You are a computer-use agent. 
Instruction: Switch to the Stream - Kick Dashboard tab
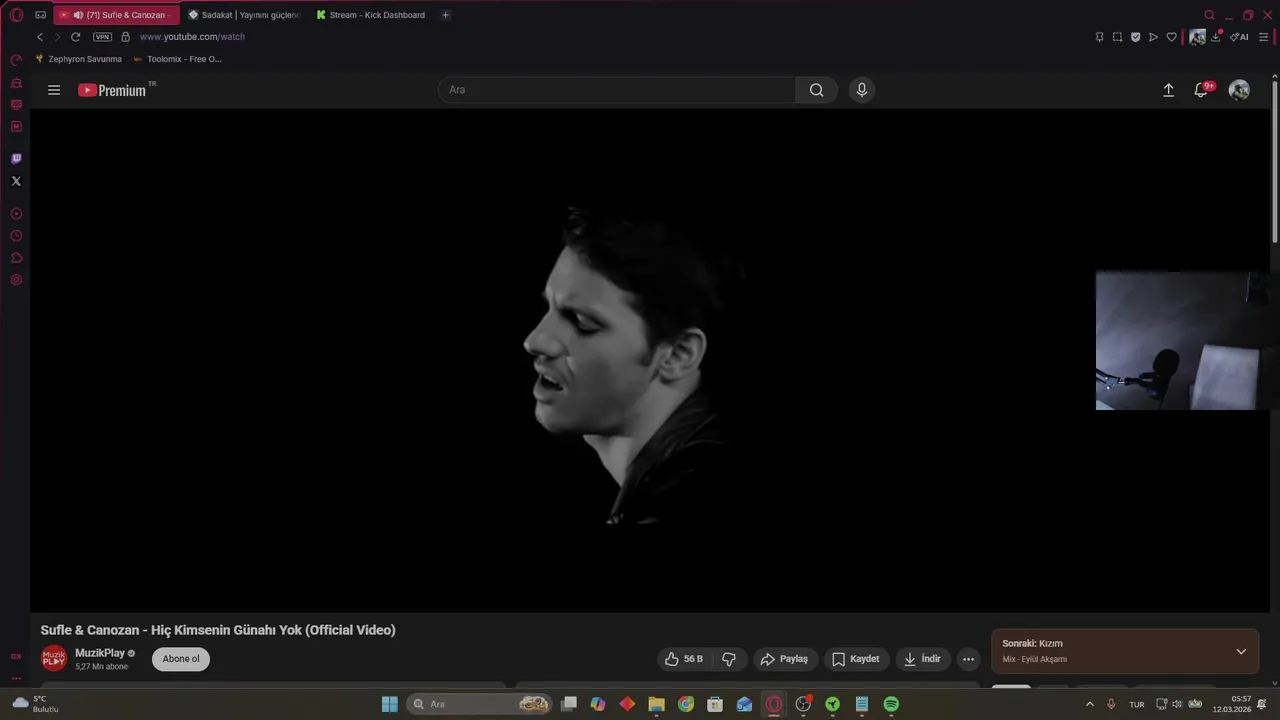(372, 15)
